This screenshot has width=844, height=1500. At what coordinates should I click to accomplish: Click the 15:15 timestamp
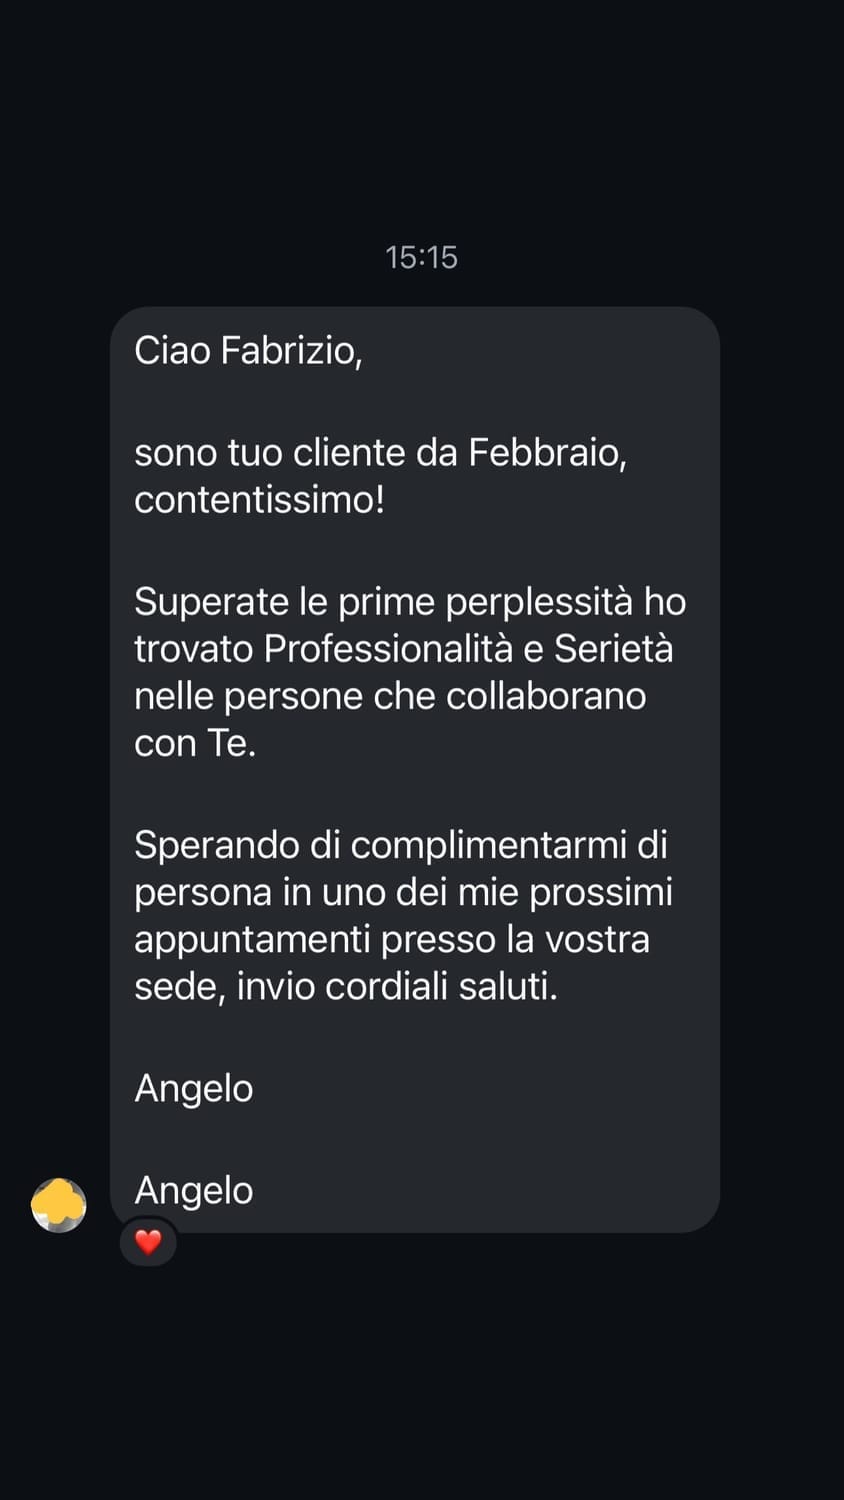(x=421, y=258)
